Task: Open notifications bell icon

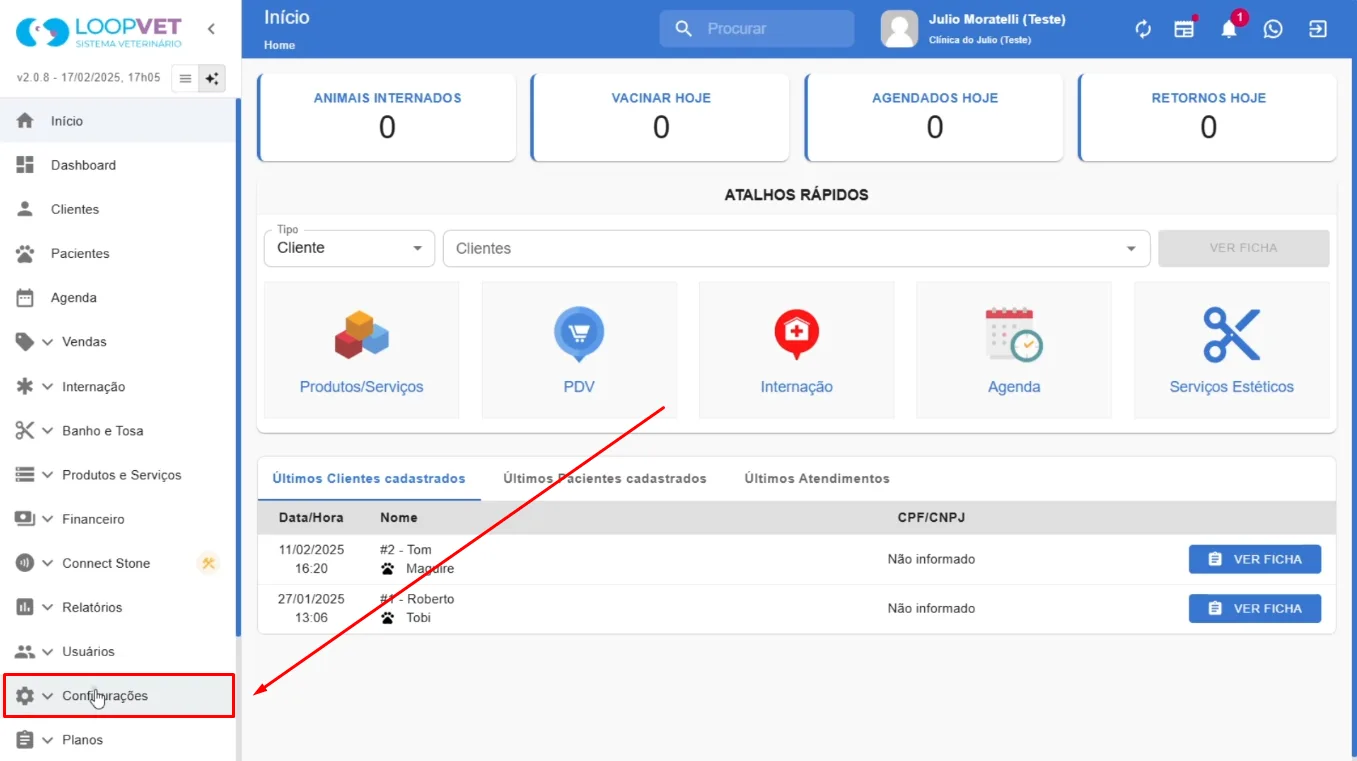Action: (1229, 29)
